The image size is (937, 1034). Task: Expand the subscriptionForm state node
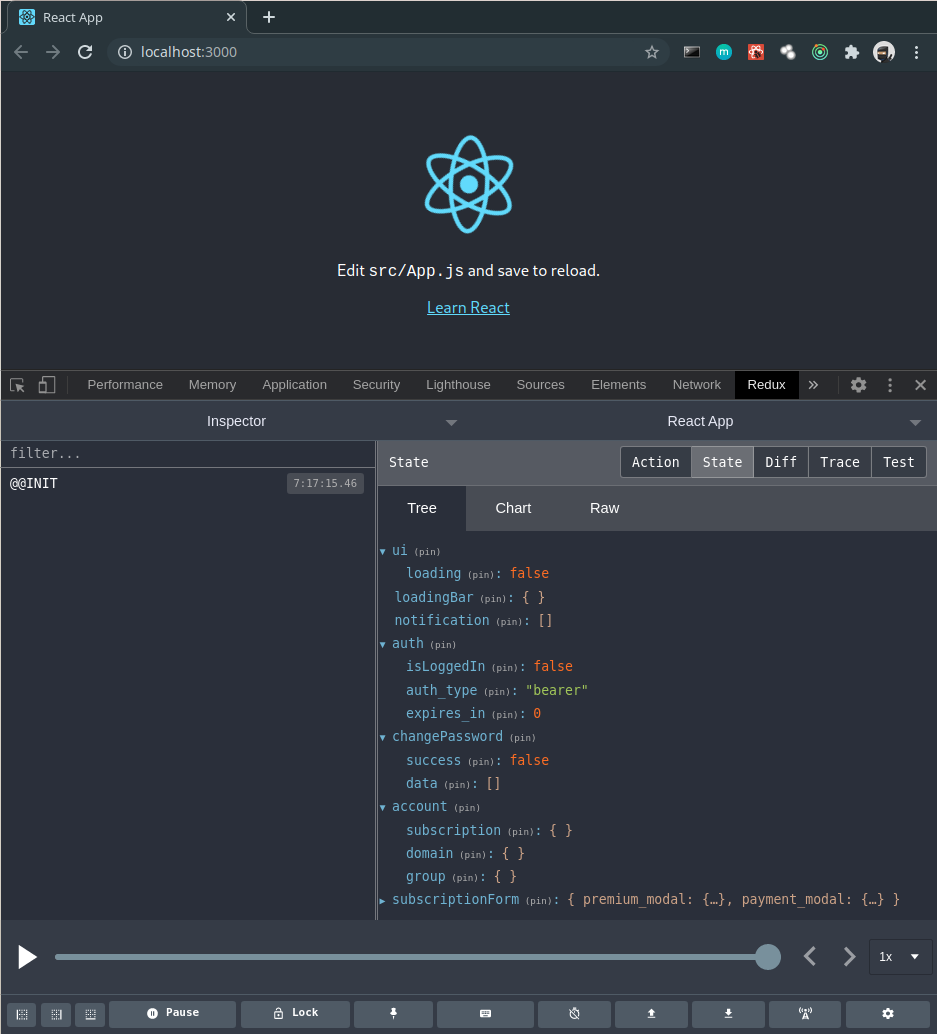tap(382, 900)
